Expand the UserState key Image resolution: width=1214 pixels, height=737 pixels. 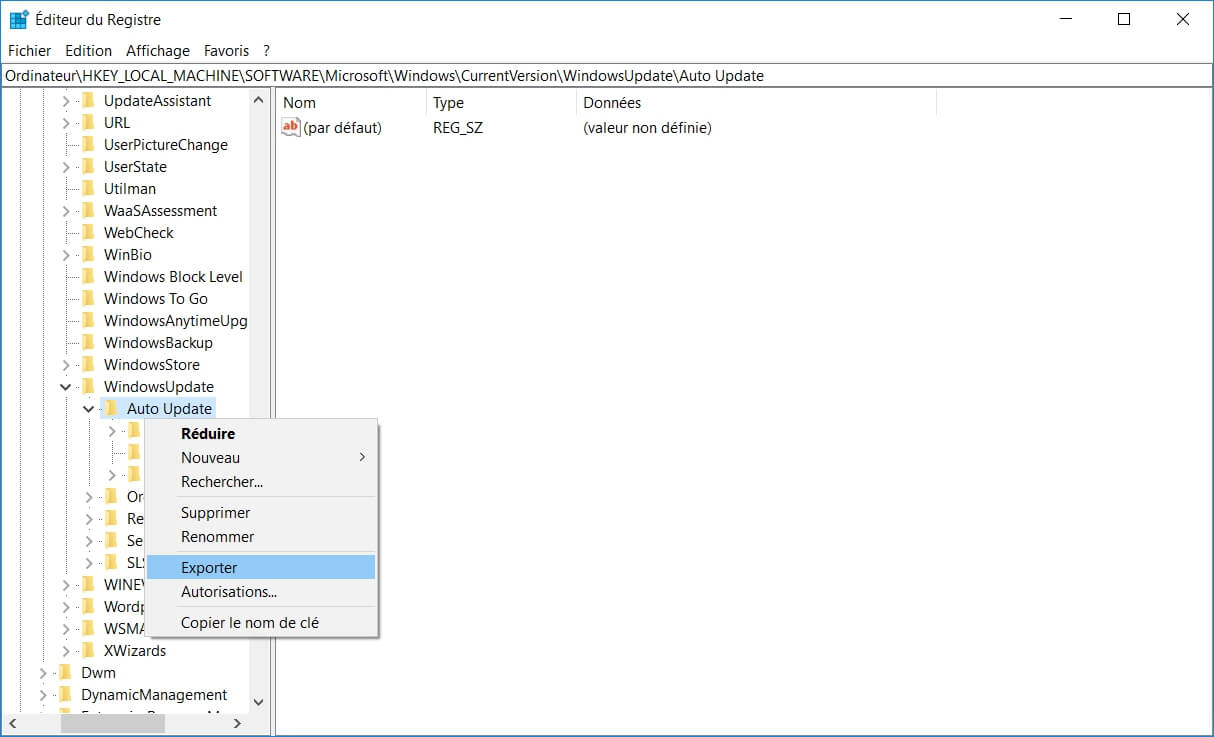[x=66, y=166]
